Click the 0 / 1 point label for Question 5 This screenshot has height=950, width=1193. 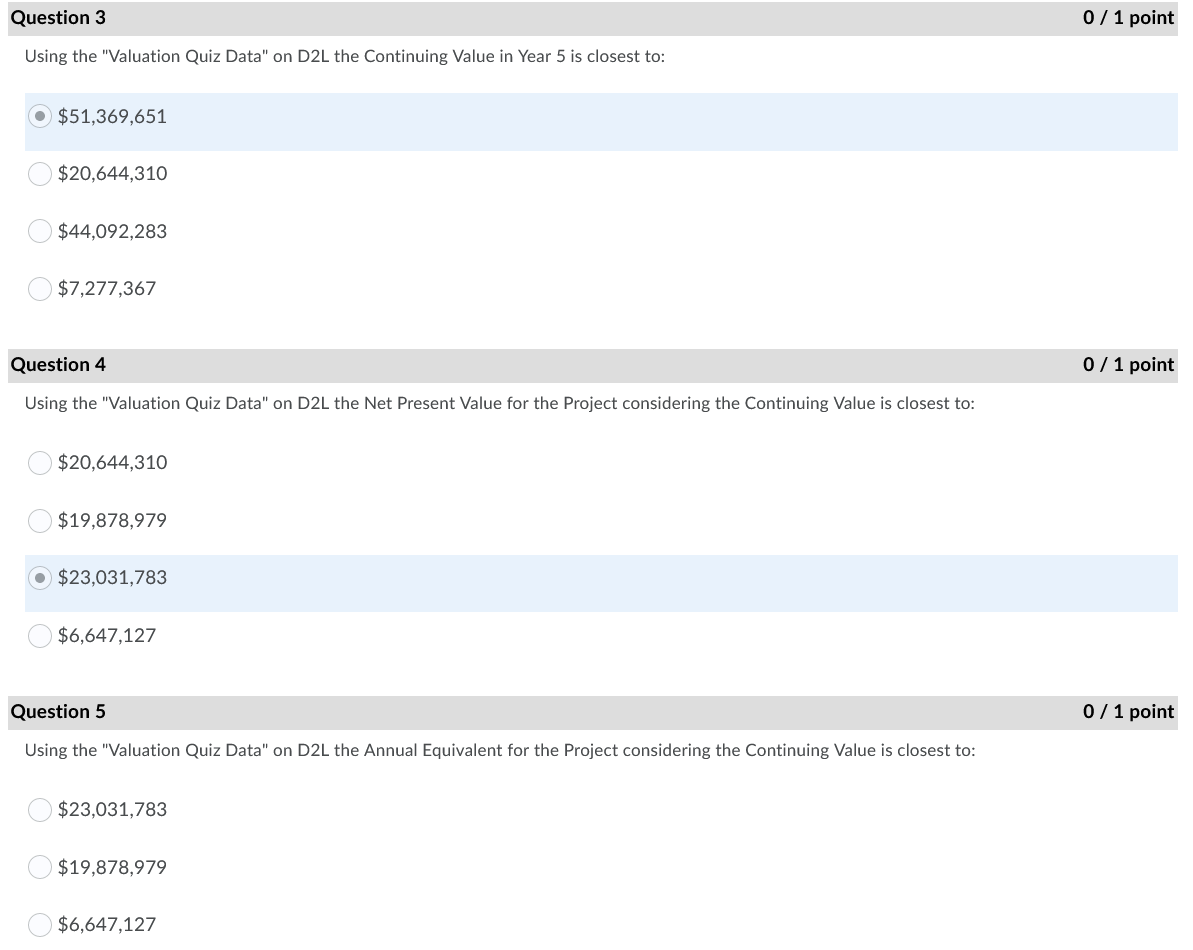[x=1129, y=711]
